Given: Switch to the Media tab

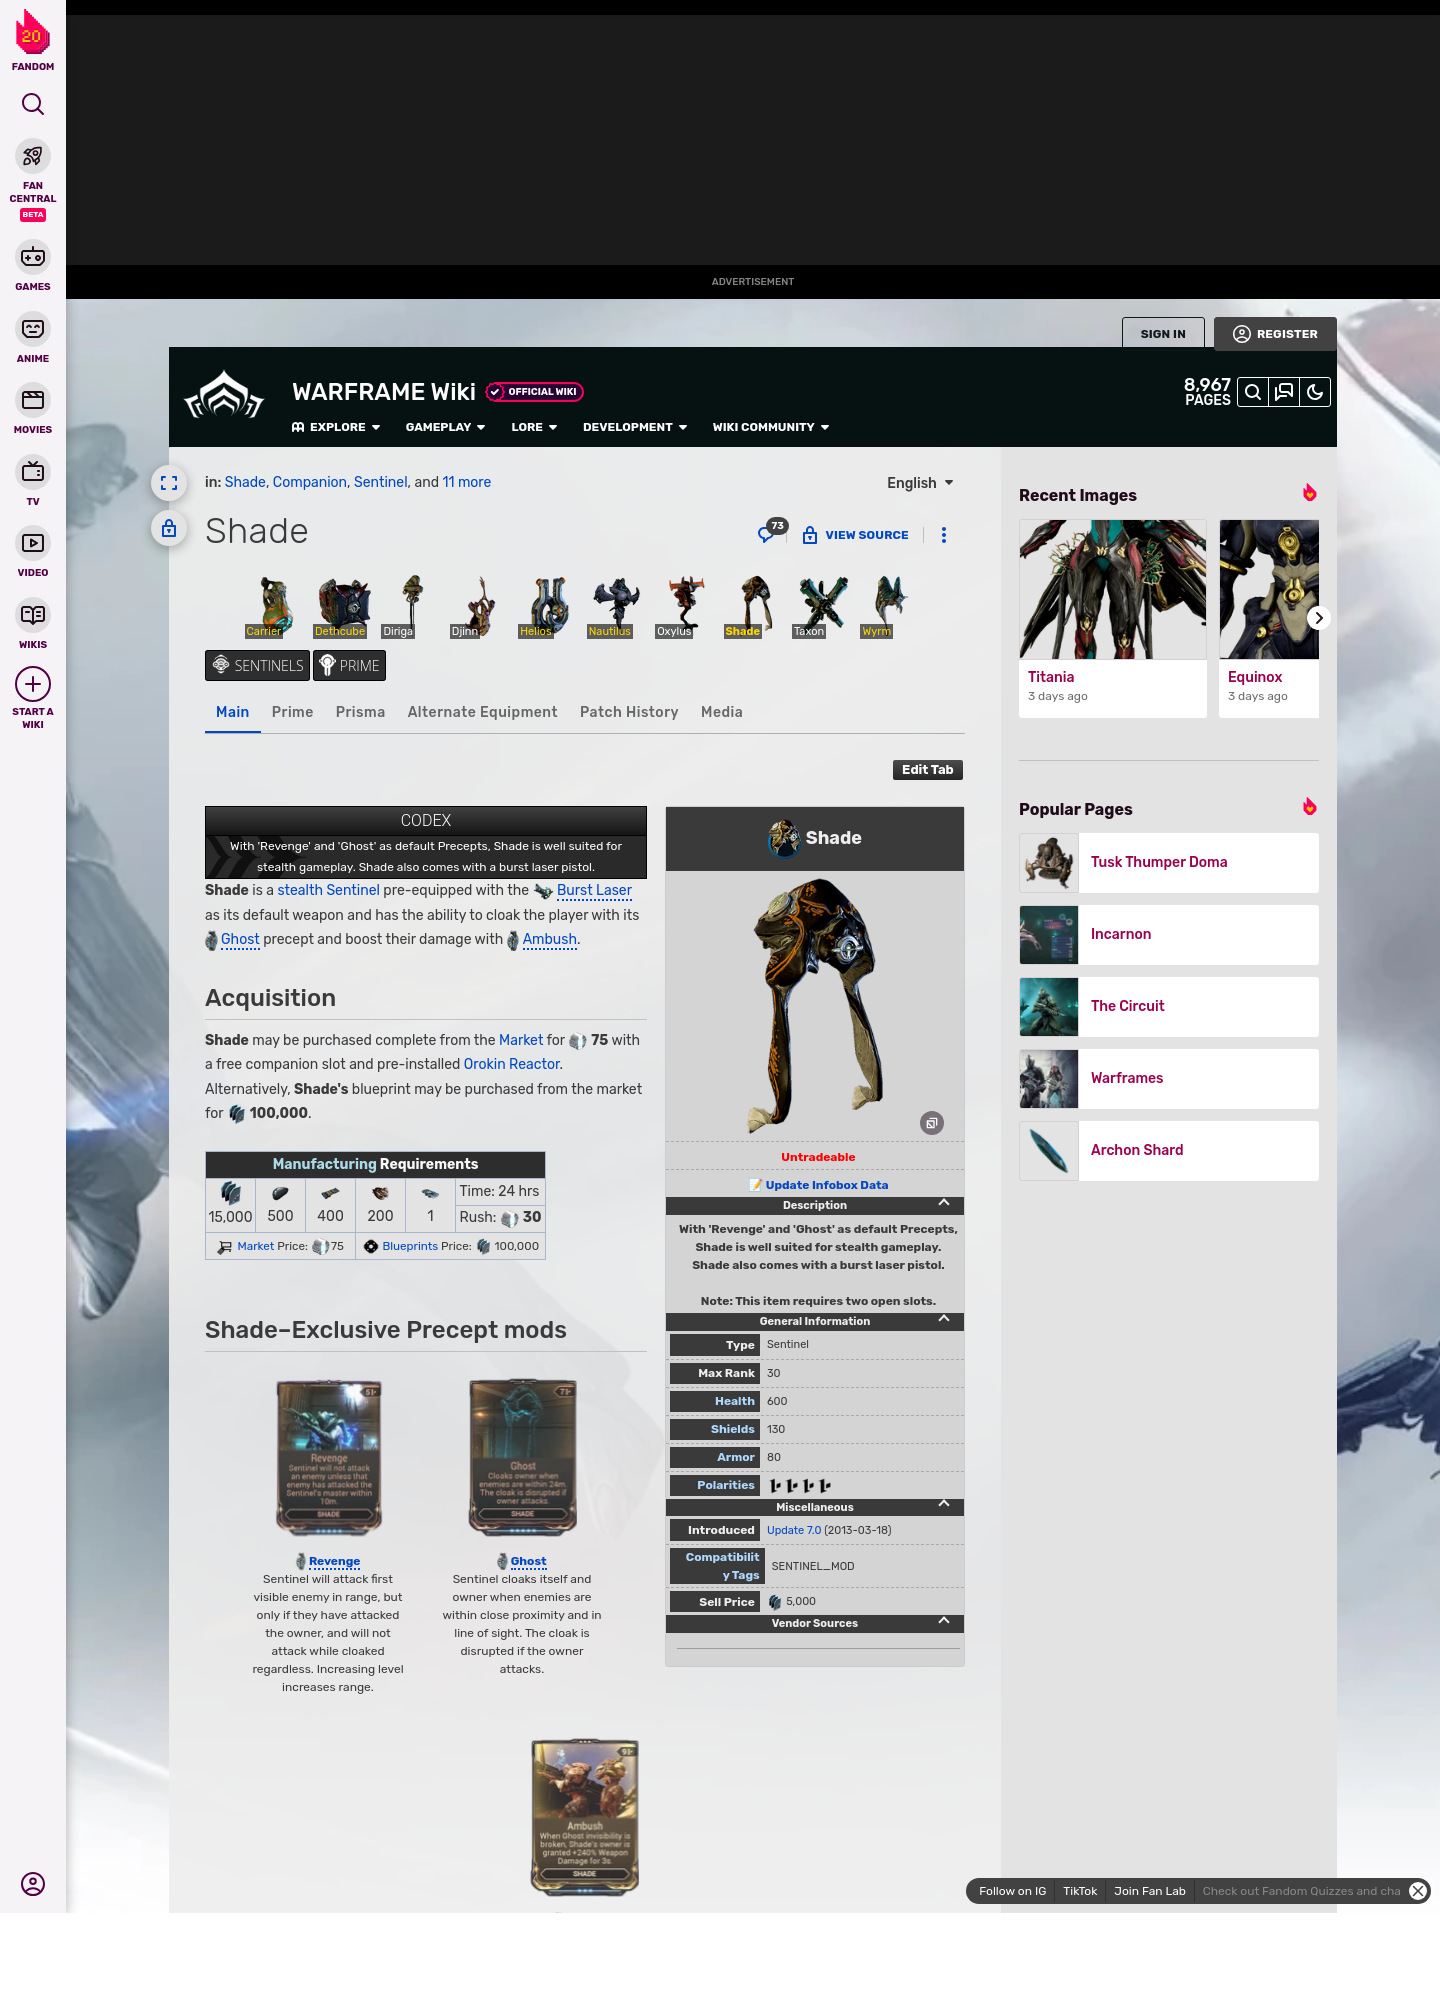Looking at the screenshot, I should pyautogui.click(x=722, y=712).
